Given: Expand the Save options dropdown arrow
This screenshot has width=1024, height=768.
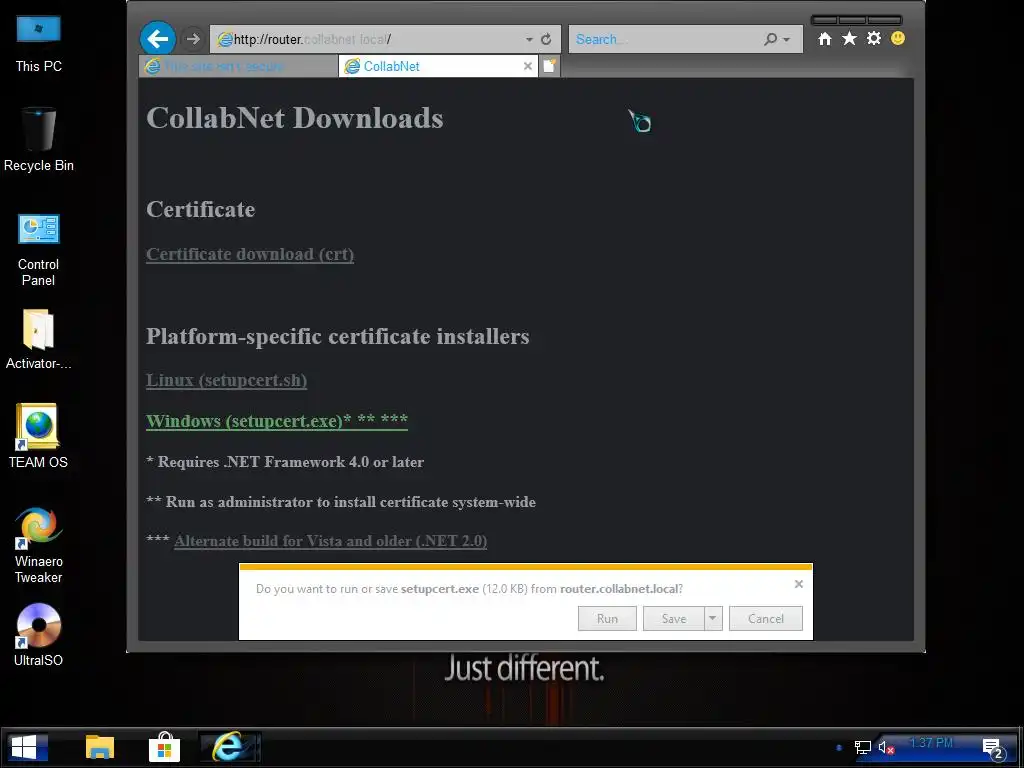Looking at the screenshot, I should tap(713, 618).
